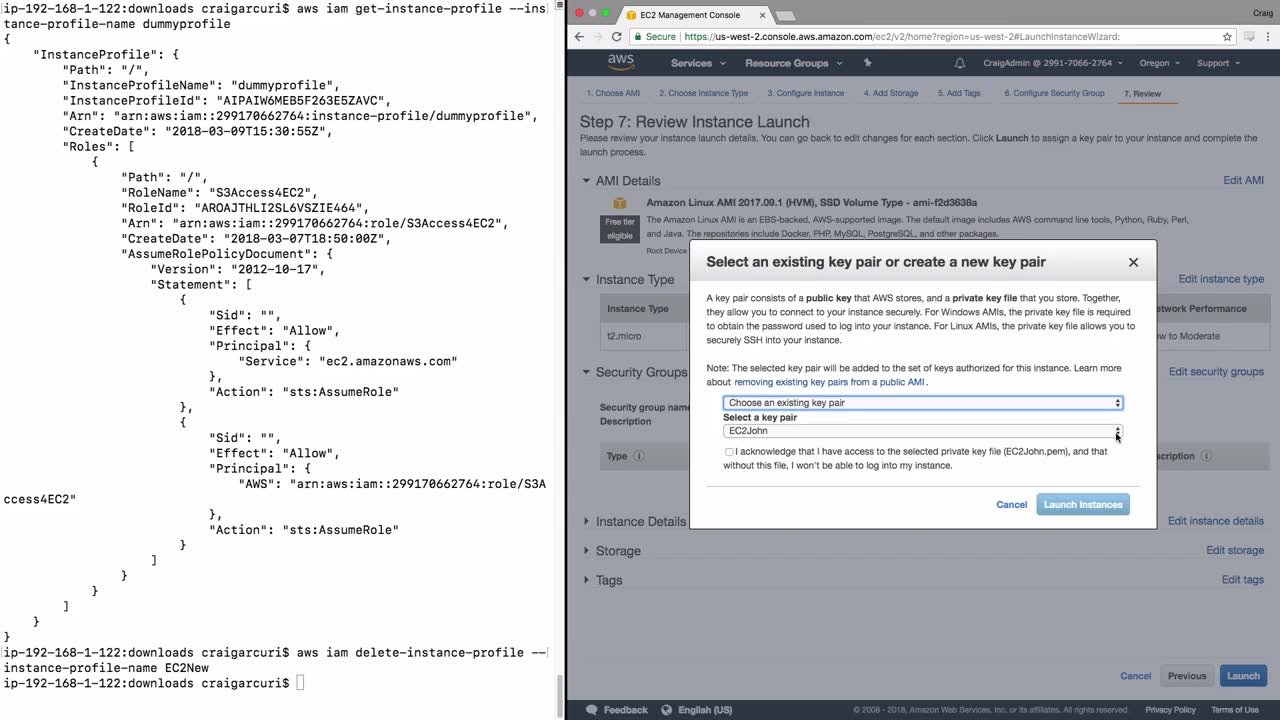Click the pin shortcuts icon in AWS navbar
Viewport: 1280px width, 720px height.
click(867, 63)
